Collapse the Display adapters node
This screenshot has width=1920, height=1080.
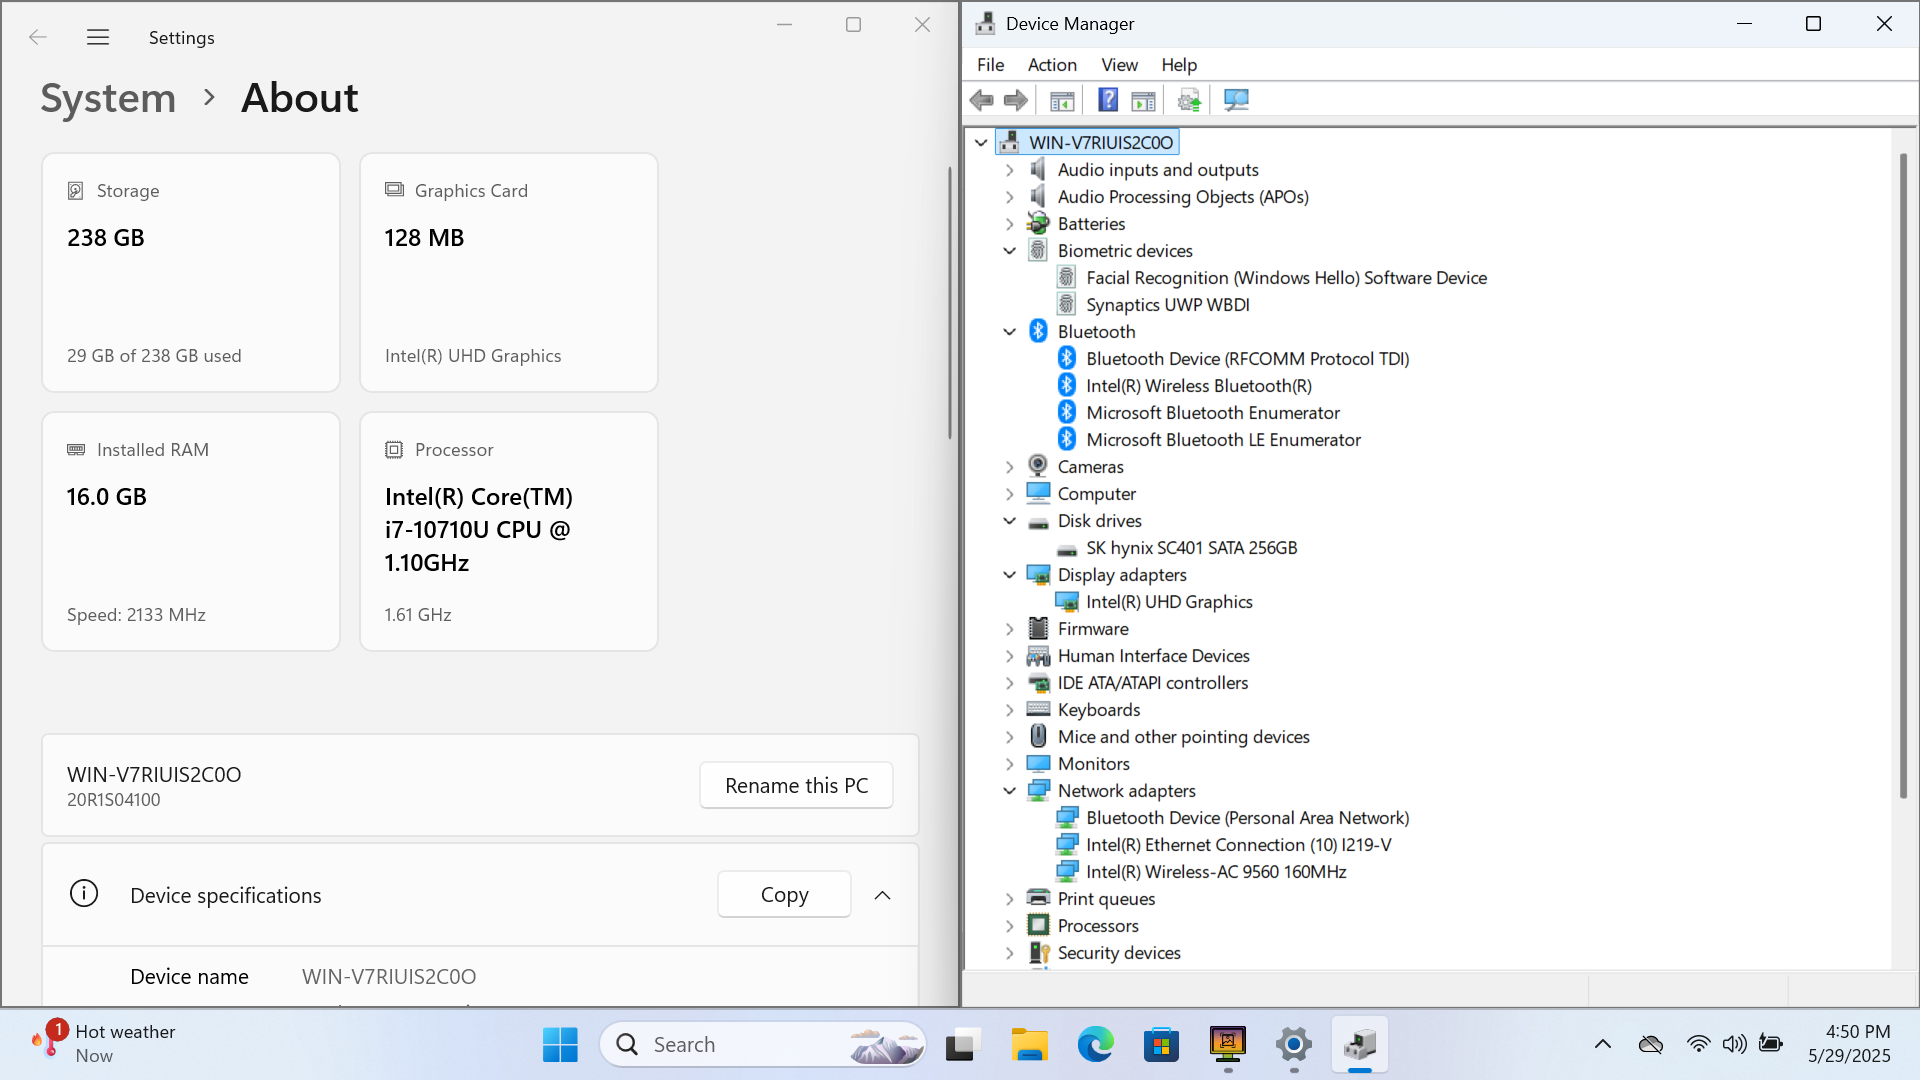(x=1009, y=575)
